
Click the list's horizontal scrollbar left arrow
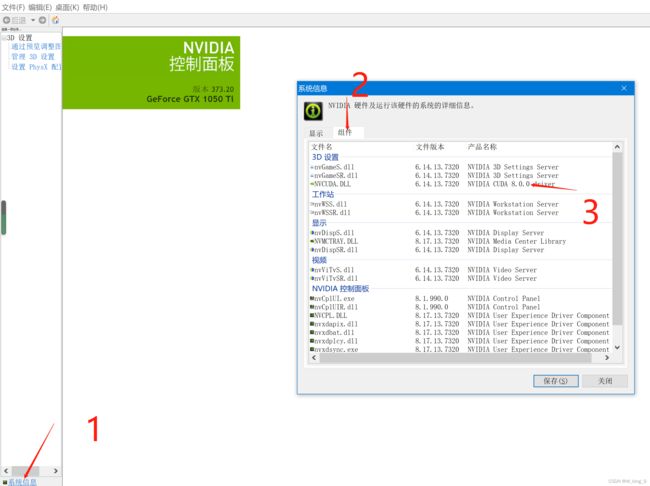click(x=314, y=357)
